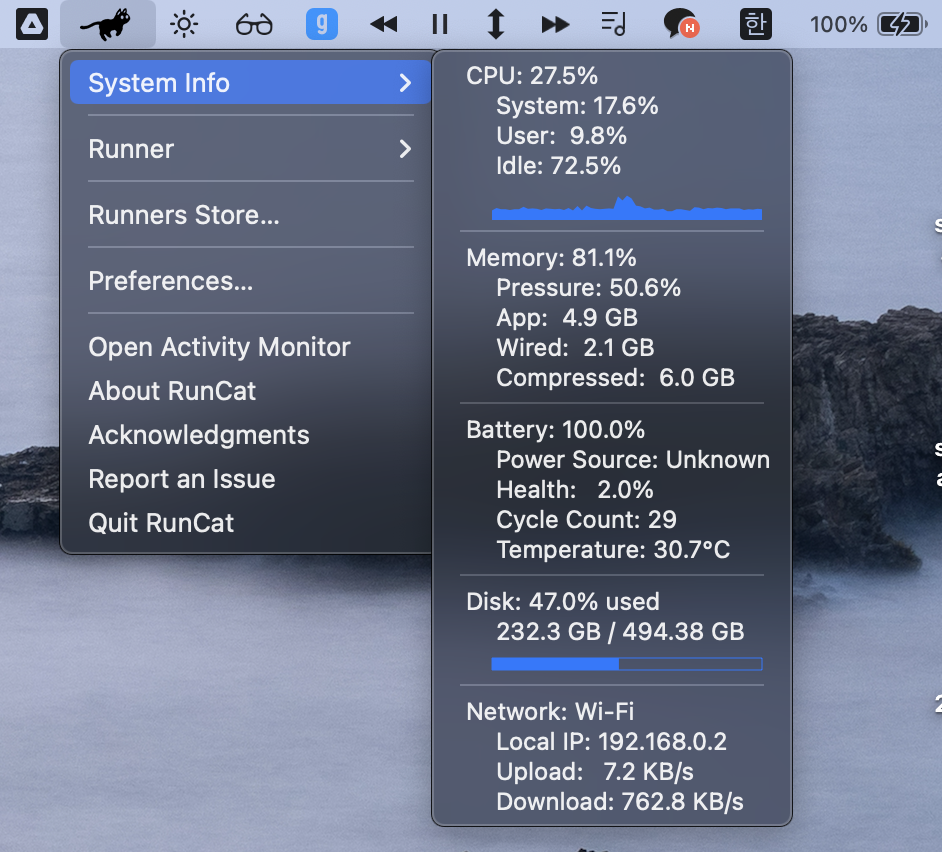
Task: Click the 'Power Source: Unknown' line
Action: (x=633, y=460)
